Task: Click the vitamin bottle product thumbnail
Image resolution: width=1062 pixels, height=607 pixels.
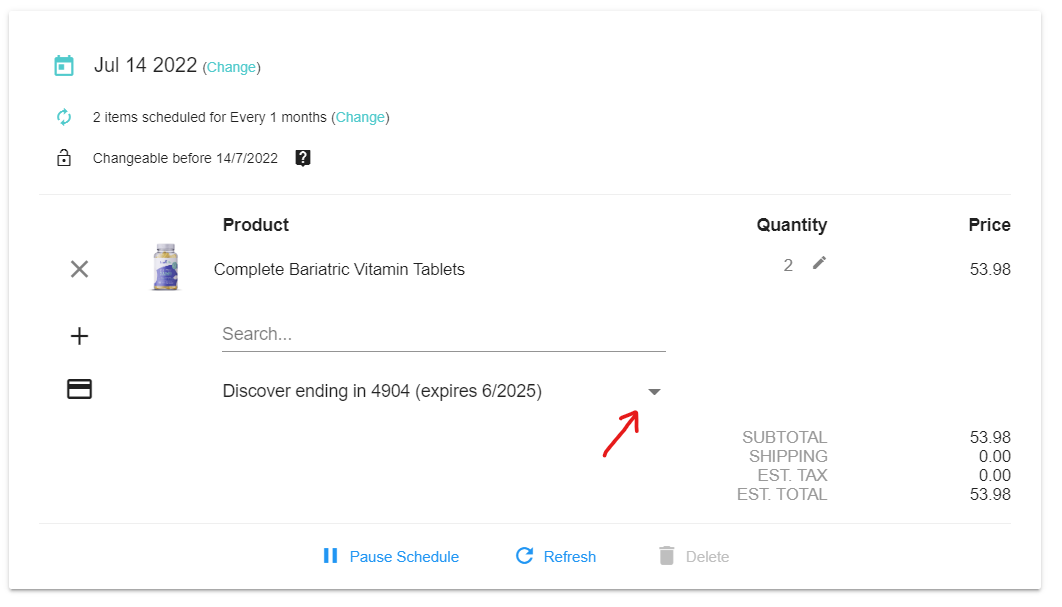Action: 165,268
